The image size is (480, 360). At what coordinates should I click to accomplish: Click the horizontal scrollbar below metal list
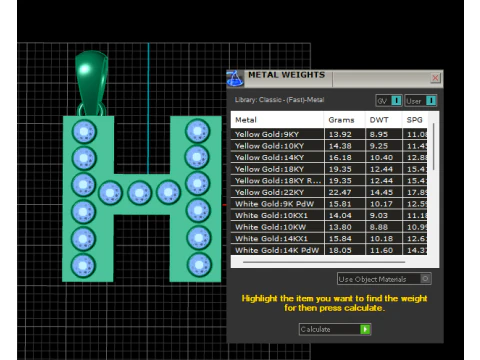[324, 262]
